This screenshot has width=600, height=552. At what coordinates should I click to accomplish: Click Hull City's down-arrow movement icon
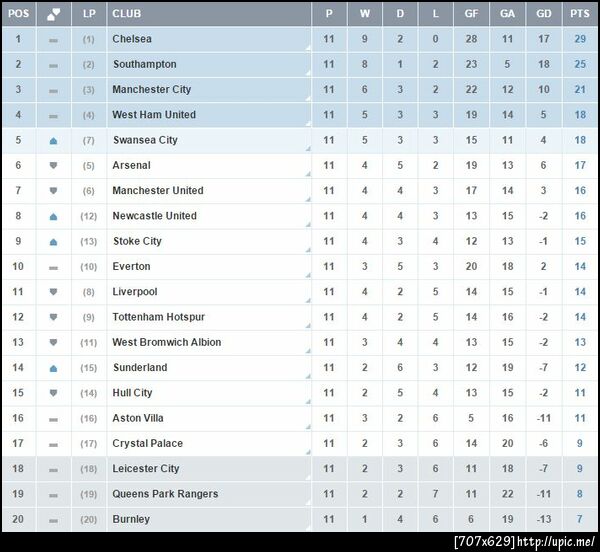coord(53,394)
